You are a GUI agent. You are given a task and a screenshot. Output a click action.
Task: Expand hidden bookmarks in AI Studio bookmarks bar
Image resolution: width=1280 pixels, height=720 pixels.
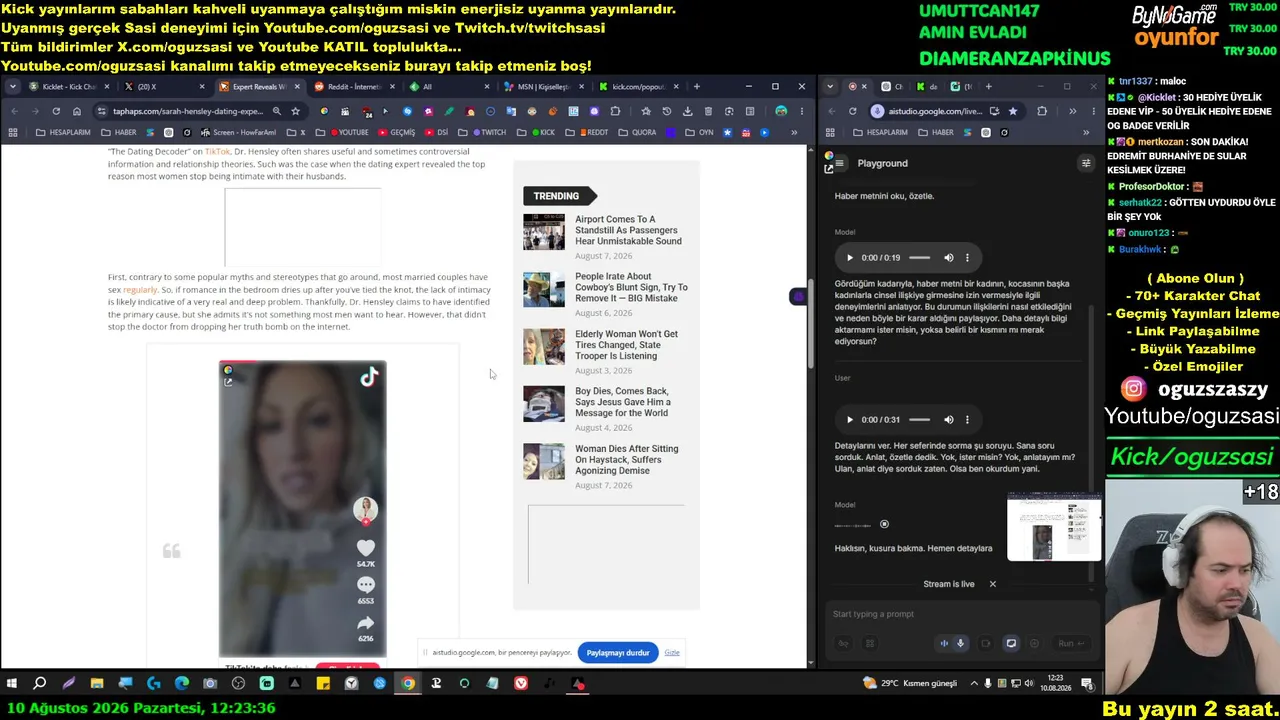coord(1086,132)
